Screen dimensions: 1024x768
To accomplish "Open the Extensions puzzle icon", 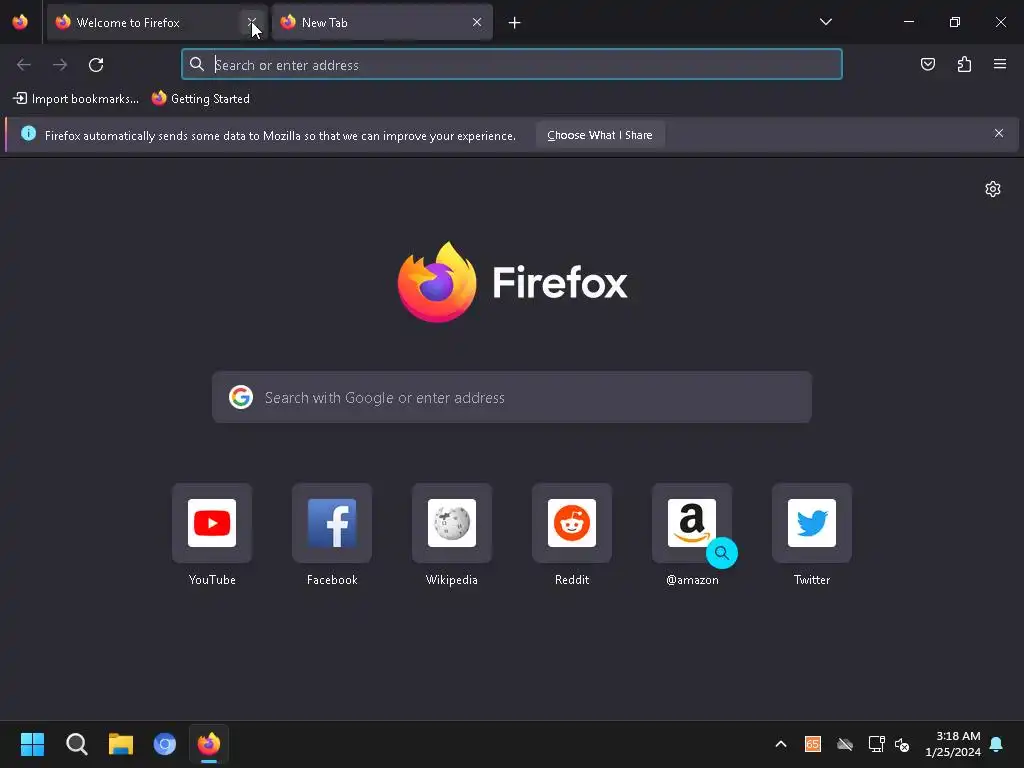I will (x=964, y=64).
